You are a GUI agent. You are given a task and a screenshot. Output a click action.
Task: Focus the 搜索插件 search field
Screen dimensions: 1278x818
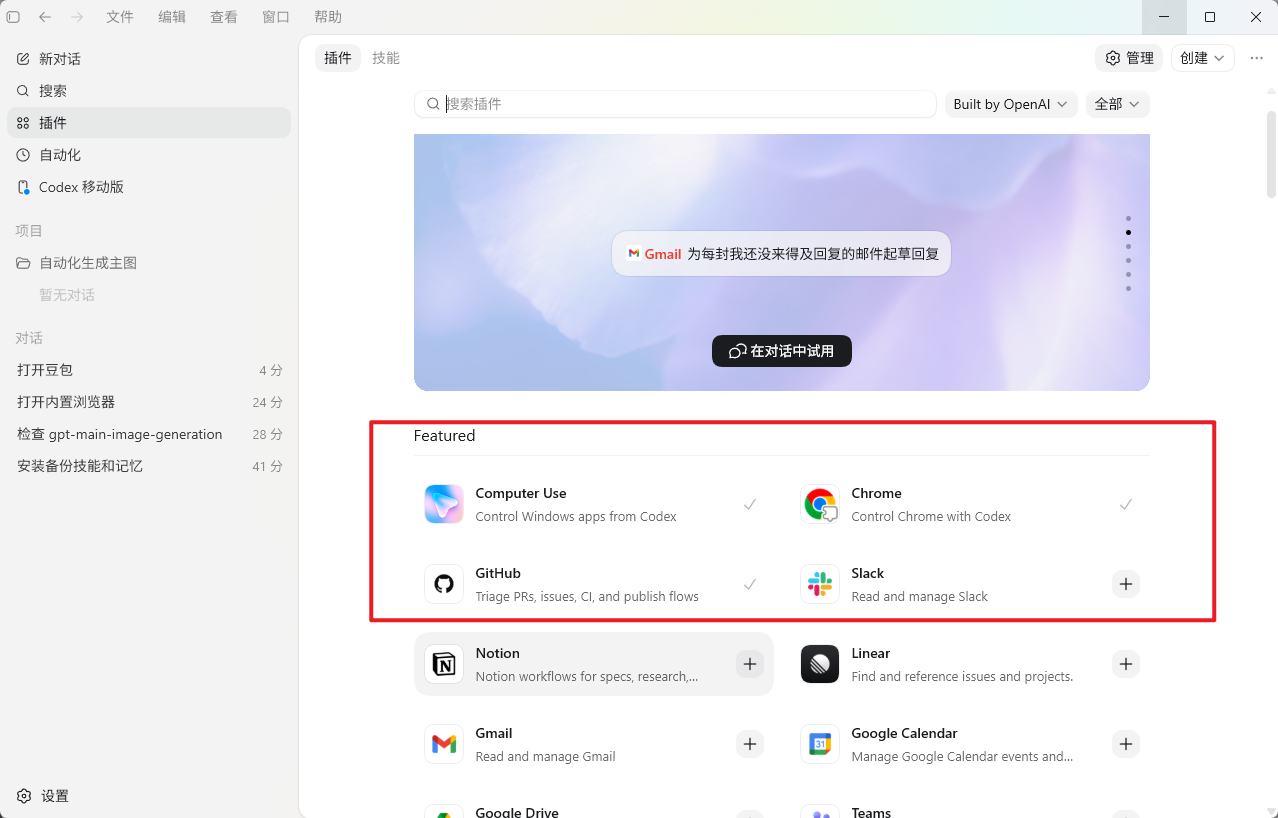[x=675, y=104]
